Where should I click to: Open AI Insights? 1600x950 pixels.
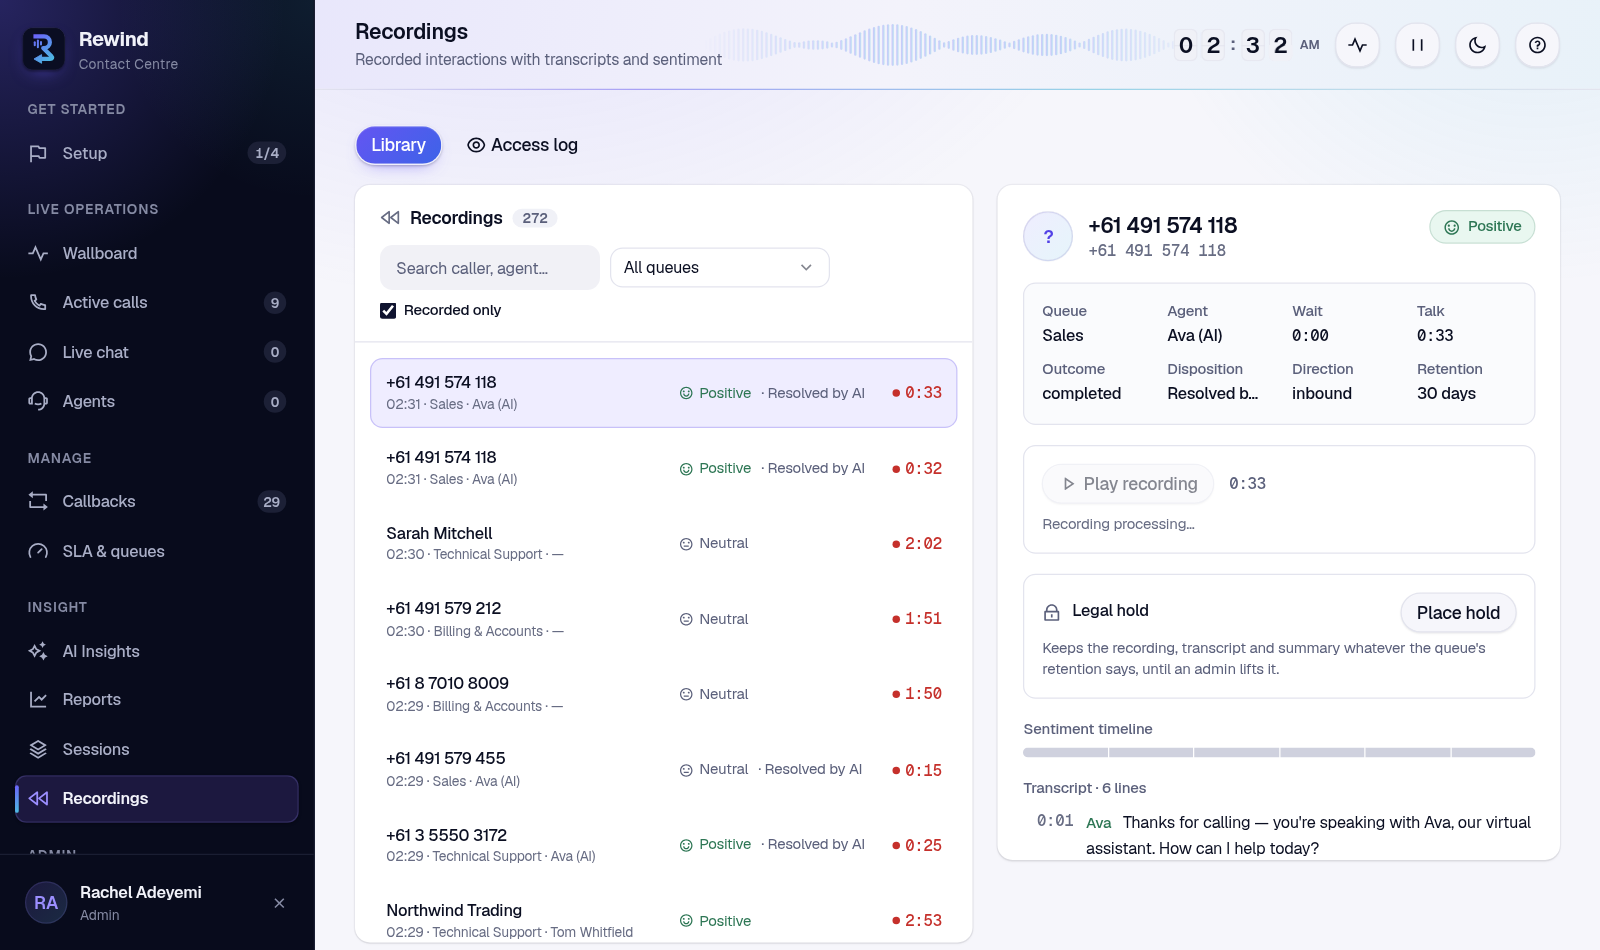157,651
